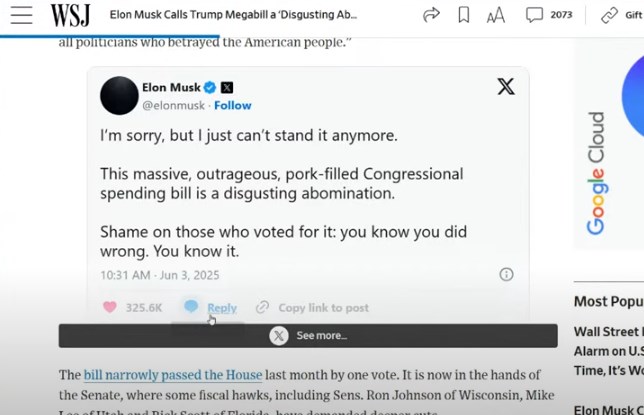Expand the See more bar
The height and width of the screenshot is (415, 644).
point(308,336)
